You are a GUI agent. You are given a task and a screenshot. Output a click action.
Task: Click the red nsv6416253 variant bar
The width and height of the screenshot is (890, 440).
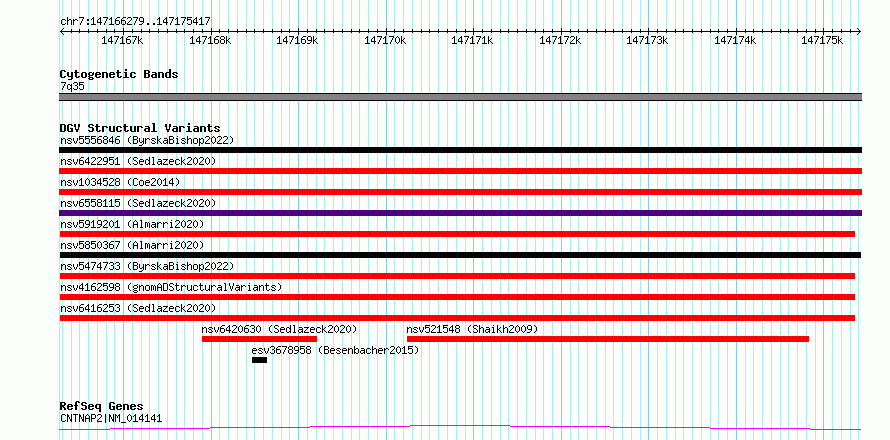tap(457, 318)
